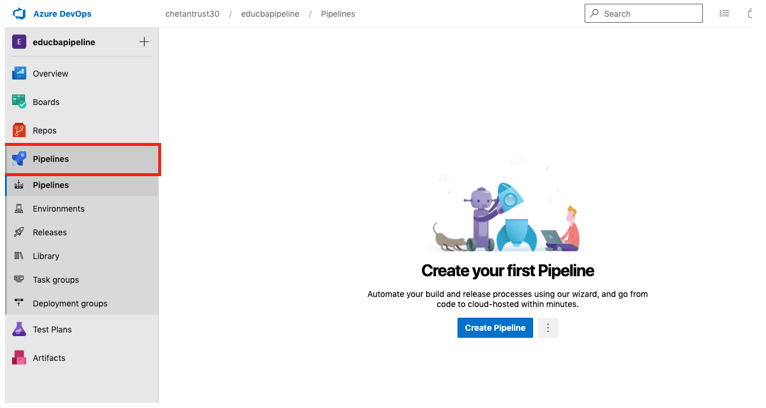The image size is (766, 408).
Task: Open the Artifacts icon in sidebar
Action: point(19,357)
